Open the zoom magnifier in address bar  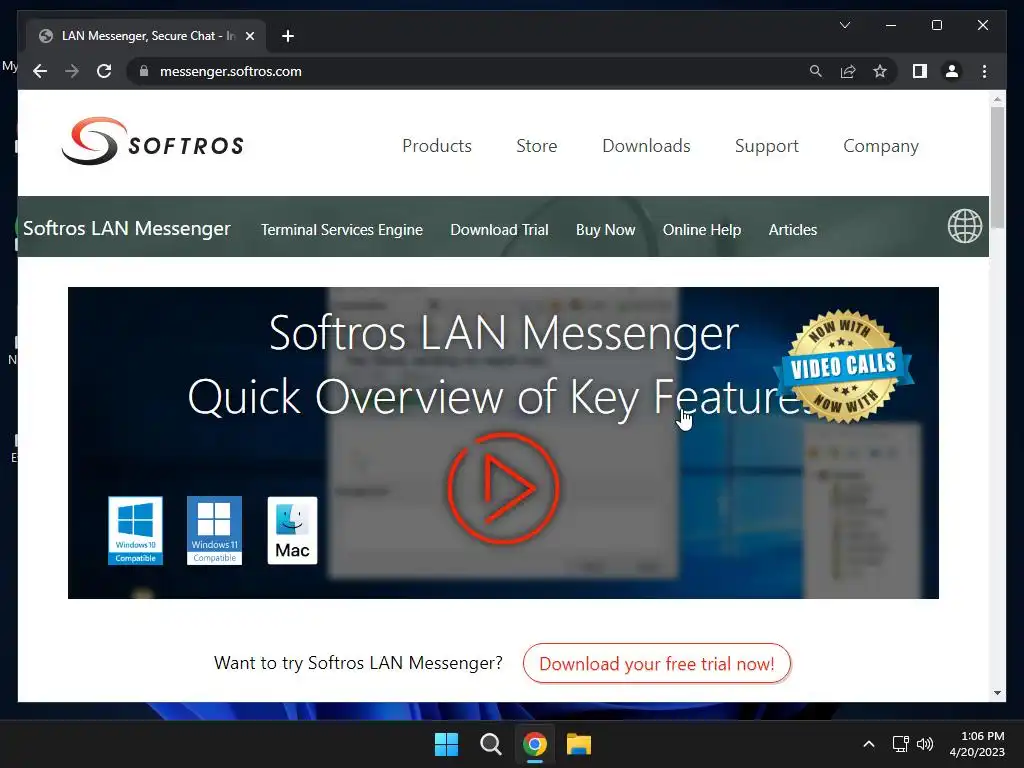coord(816,71)
